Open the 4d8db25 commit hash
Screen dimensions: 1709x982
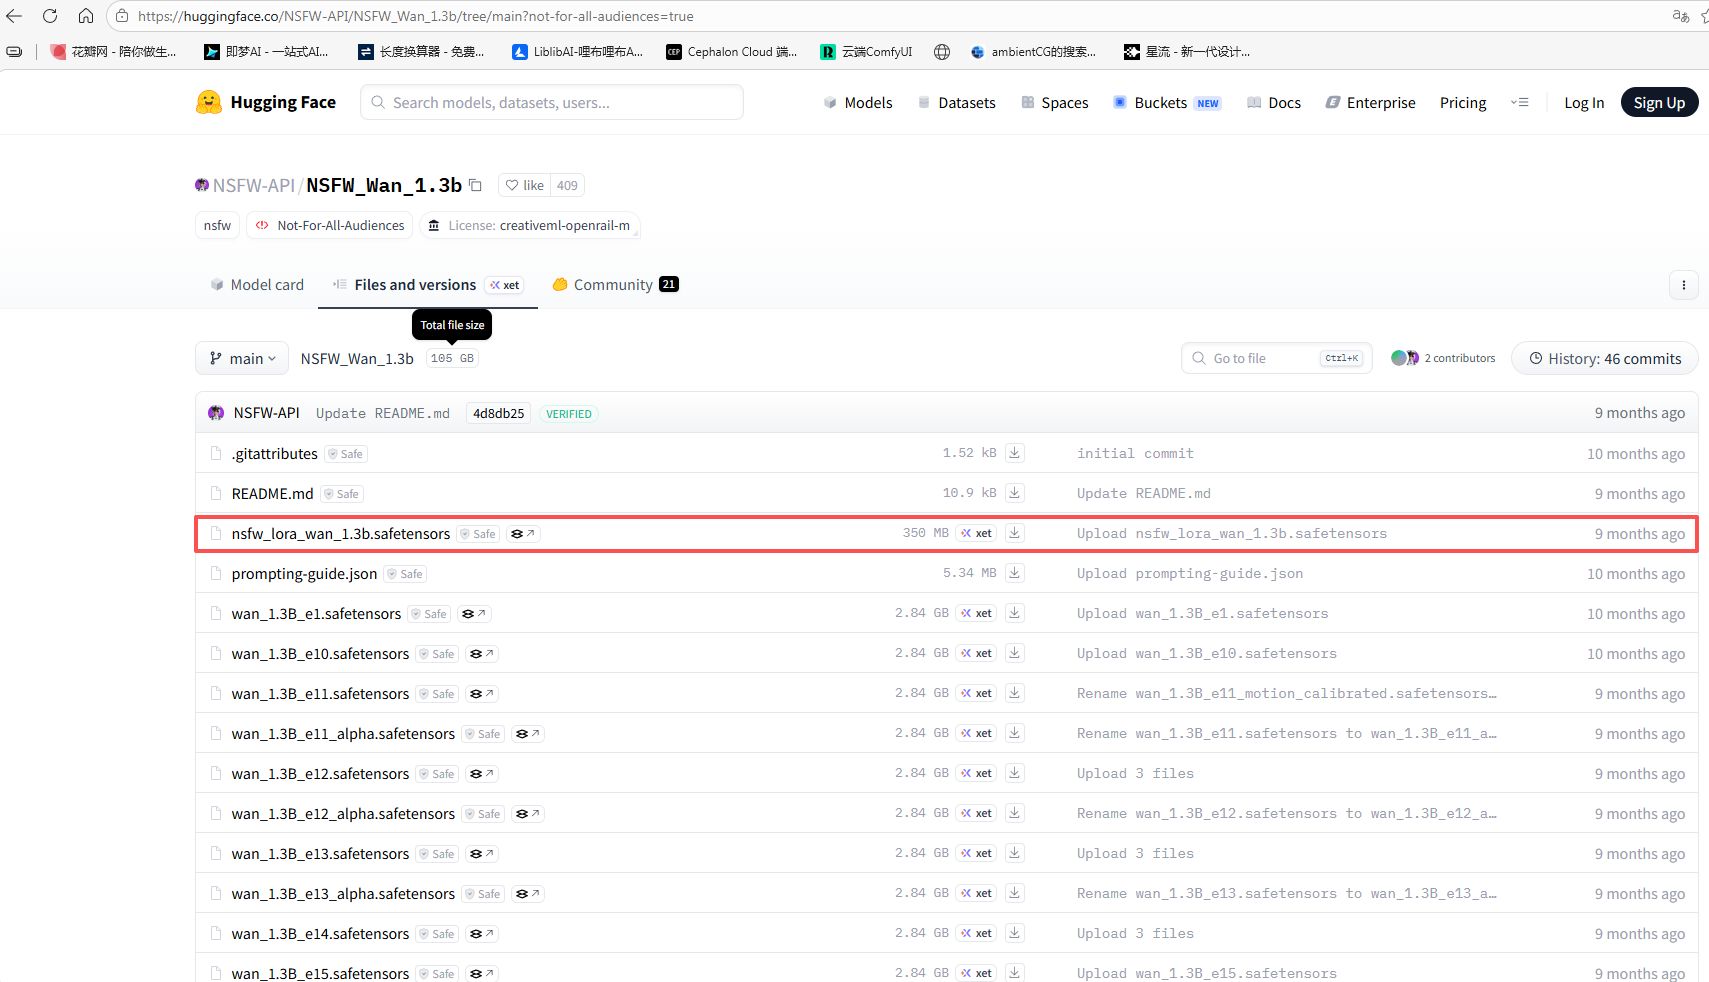click(499, 413)
